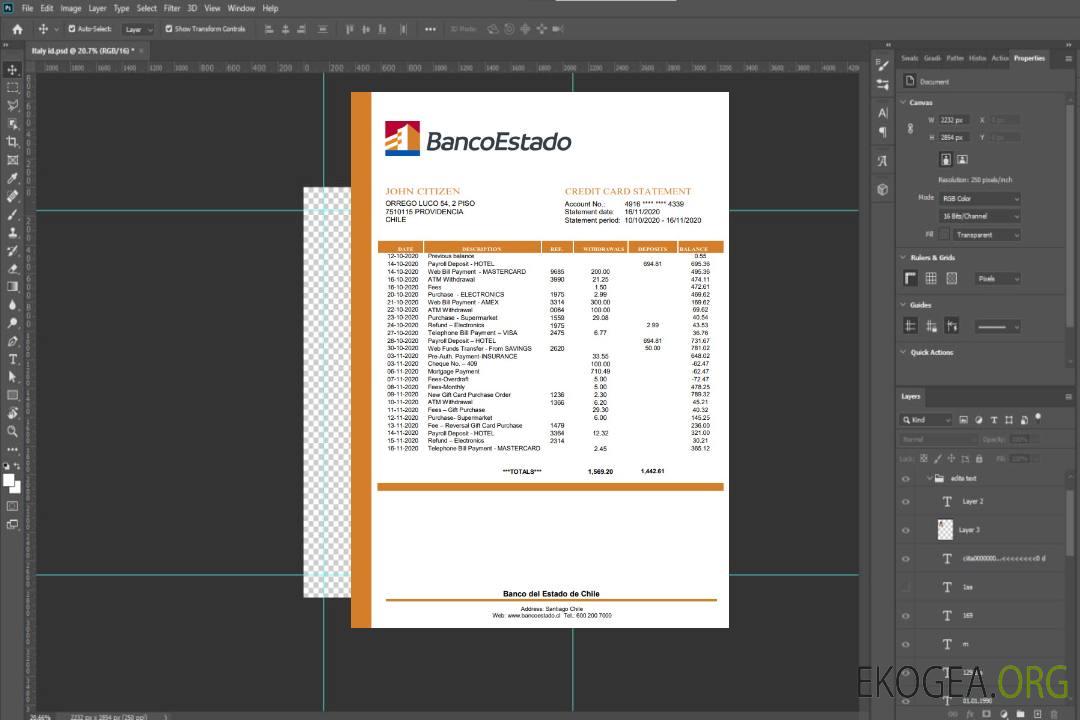
Task: Hide the 'Layer 2' text layer
Action: [906, 502]
